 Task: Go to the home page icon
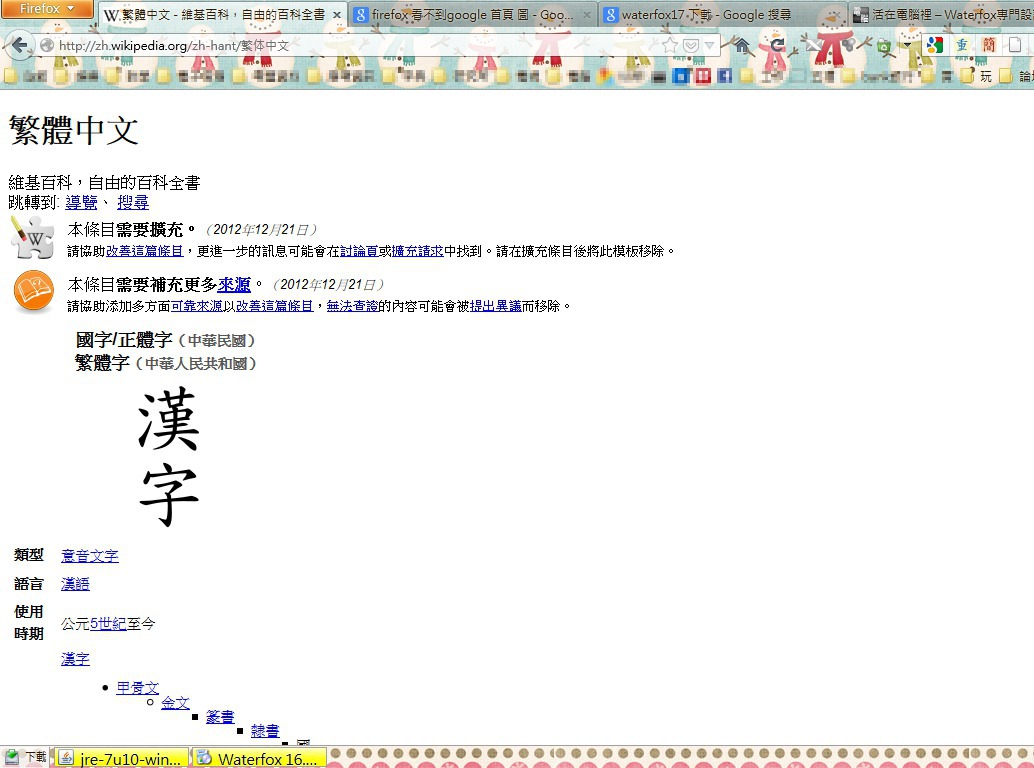(x=742, y=45)
